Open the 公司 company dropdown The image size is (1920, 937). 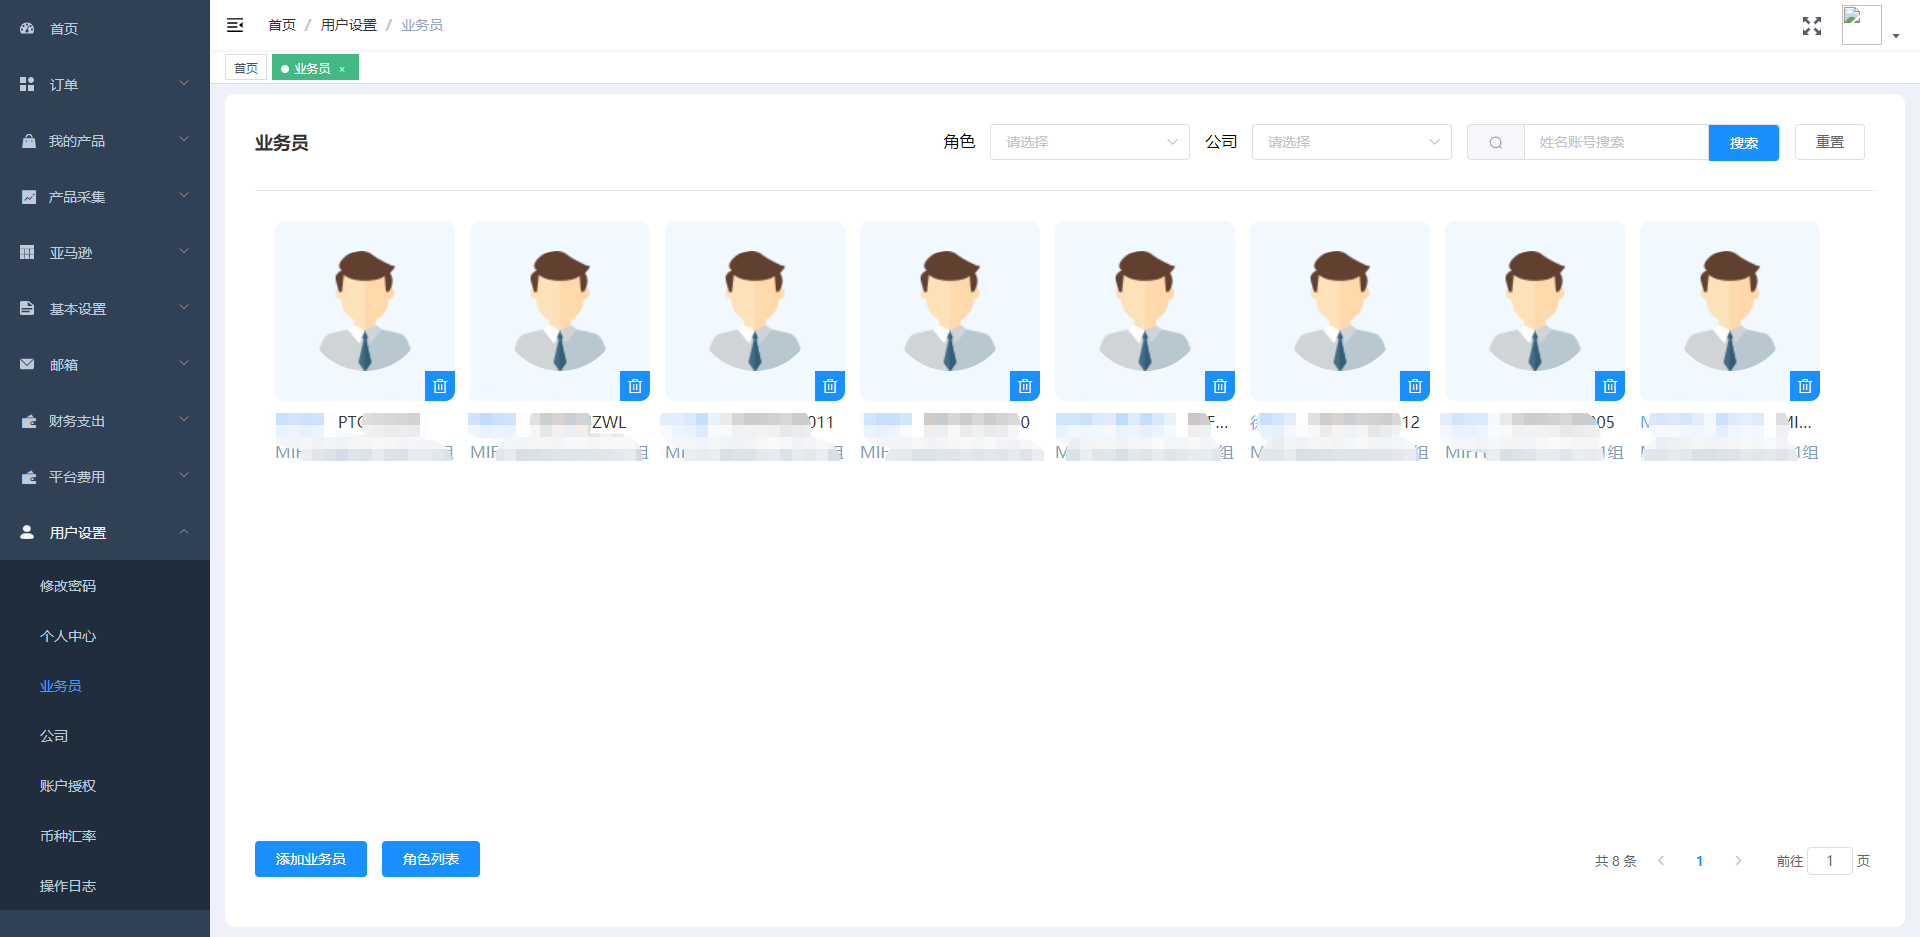pyautogui.click(x=1351, y=142)
